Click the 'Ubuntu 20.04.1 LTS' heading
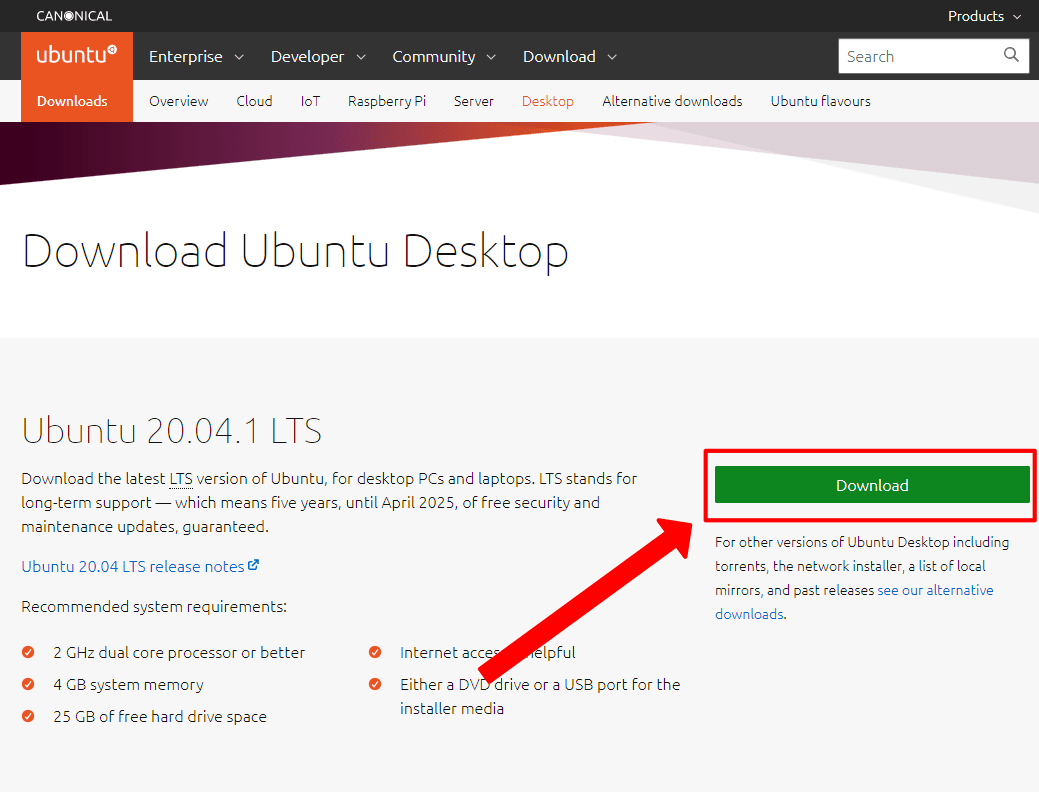 [x=172, y=430]
